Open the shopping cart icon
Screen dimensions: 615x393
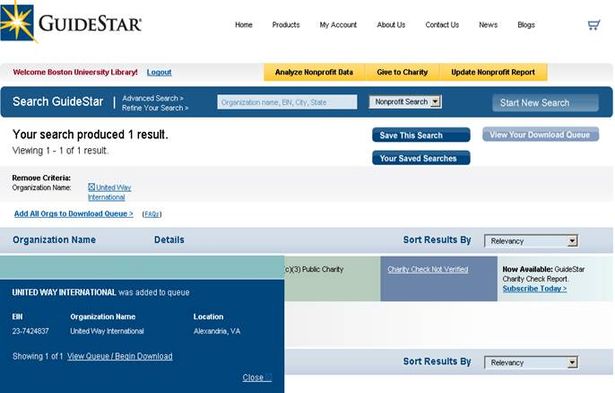point(594,25)
